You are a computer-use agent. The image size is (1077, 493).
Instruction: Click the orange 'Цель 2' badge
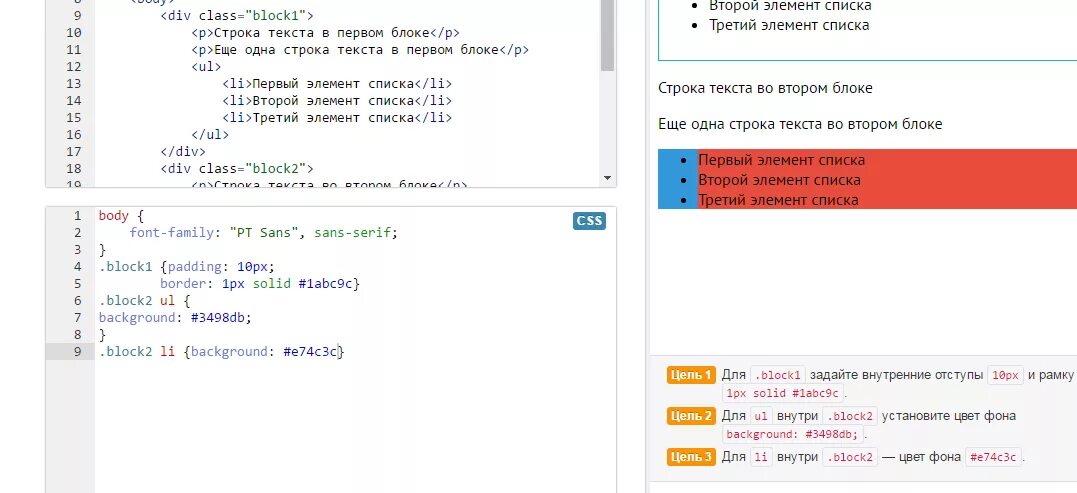(x=691, y=415)
